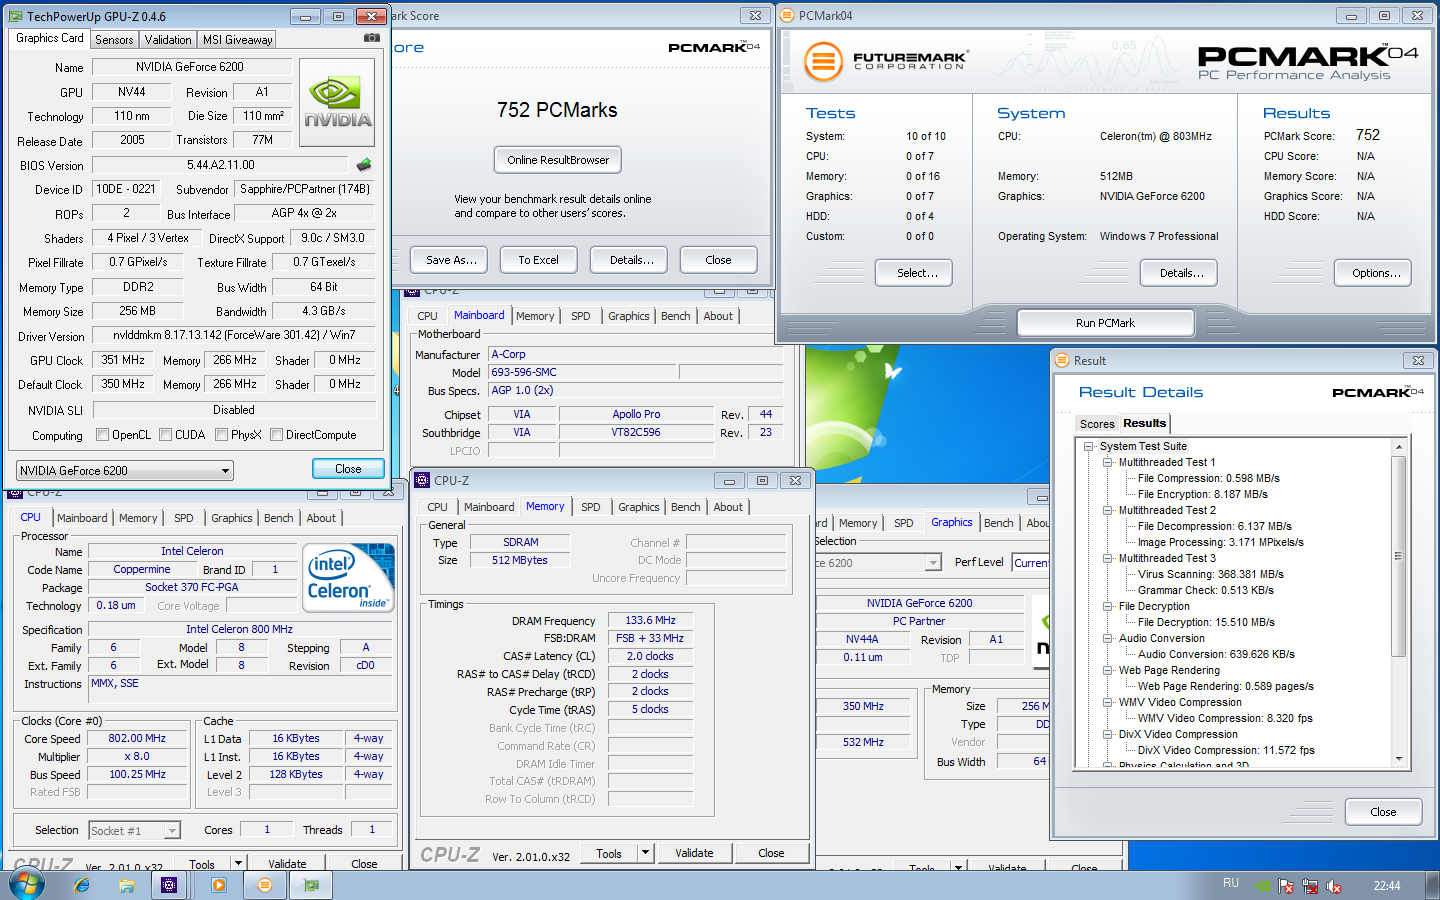Switch to CPU-Z via purple taskbar icon
This screenshot has width=1440, height=900.
click(169, 885)
